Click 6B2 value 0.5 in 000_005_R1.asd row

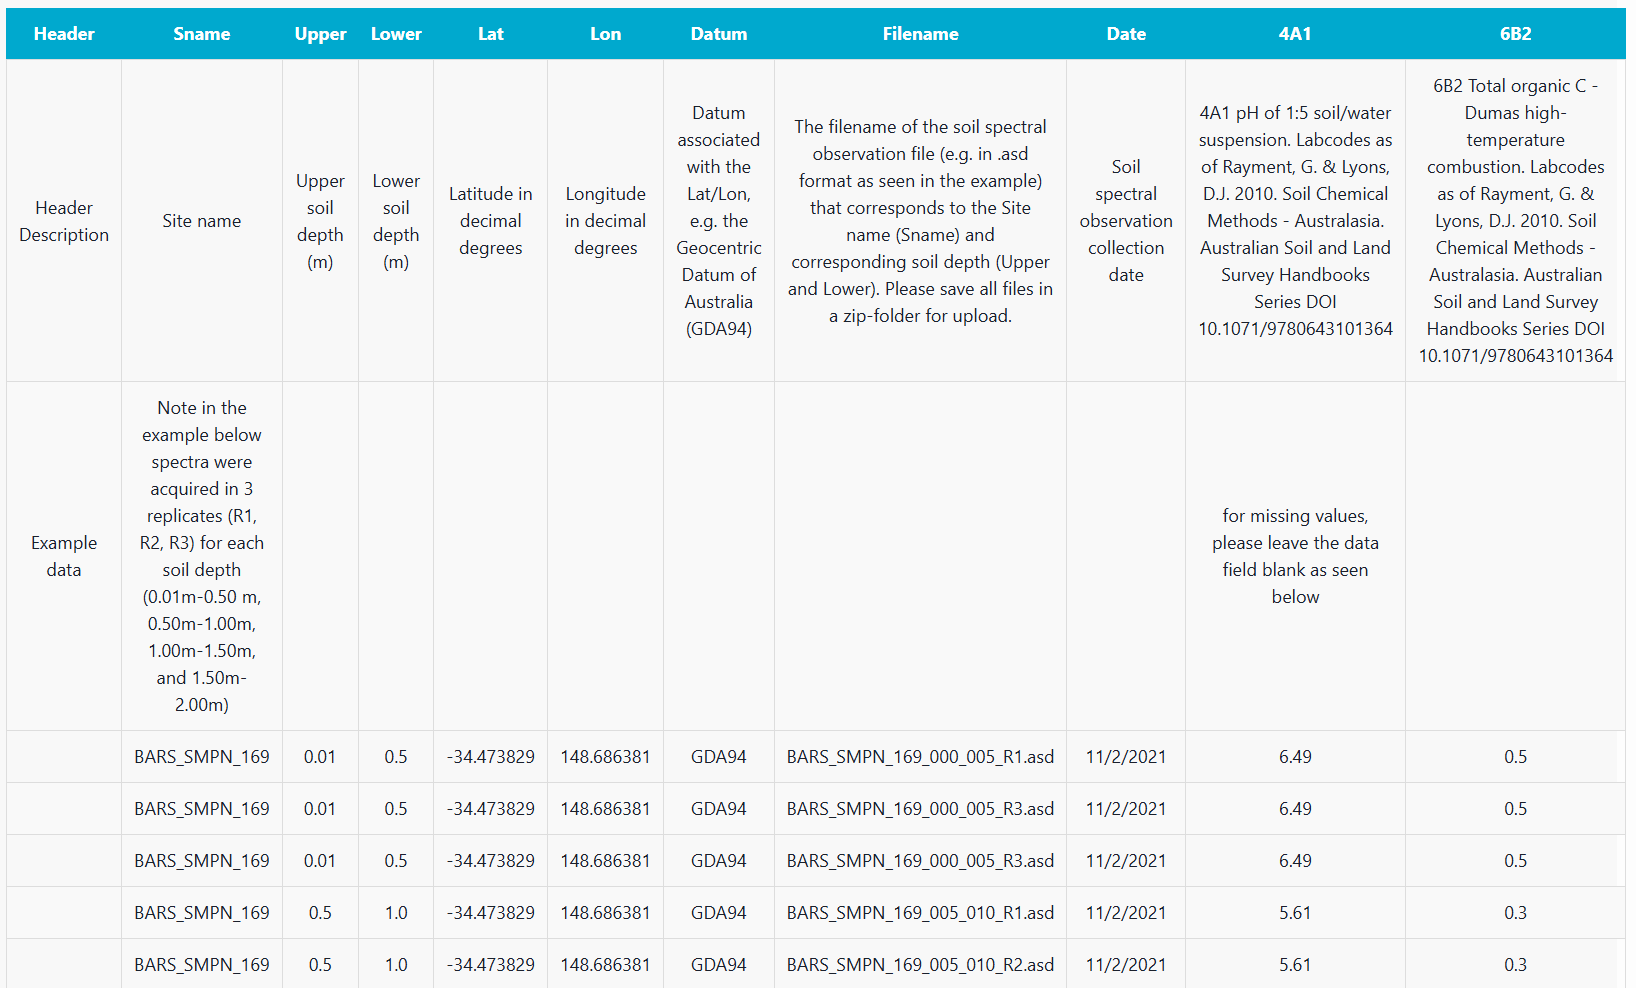(x=1515, y=757)
